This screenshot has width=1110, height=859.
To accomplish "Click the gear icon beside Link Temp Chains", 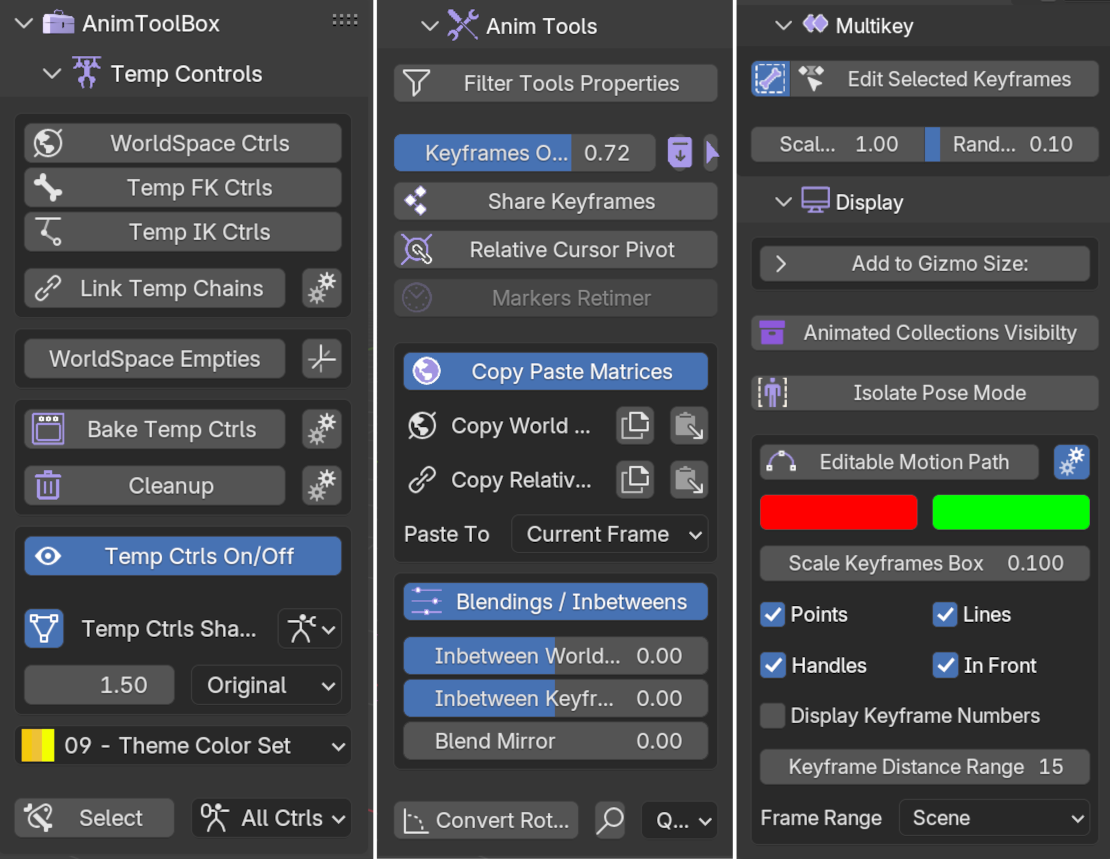I will [x=322, y=288].
